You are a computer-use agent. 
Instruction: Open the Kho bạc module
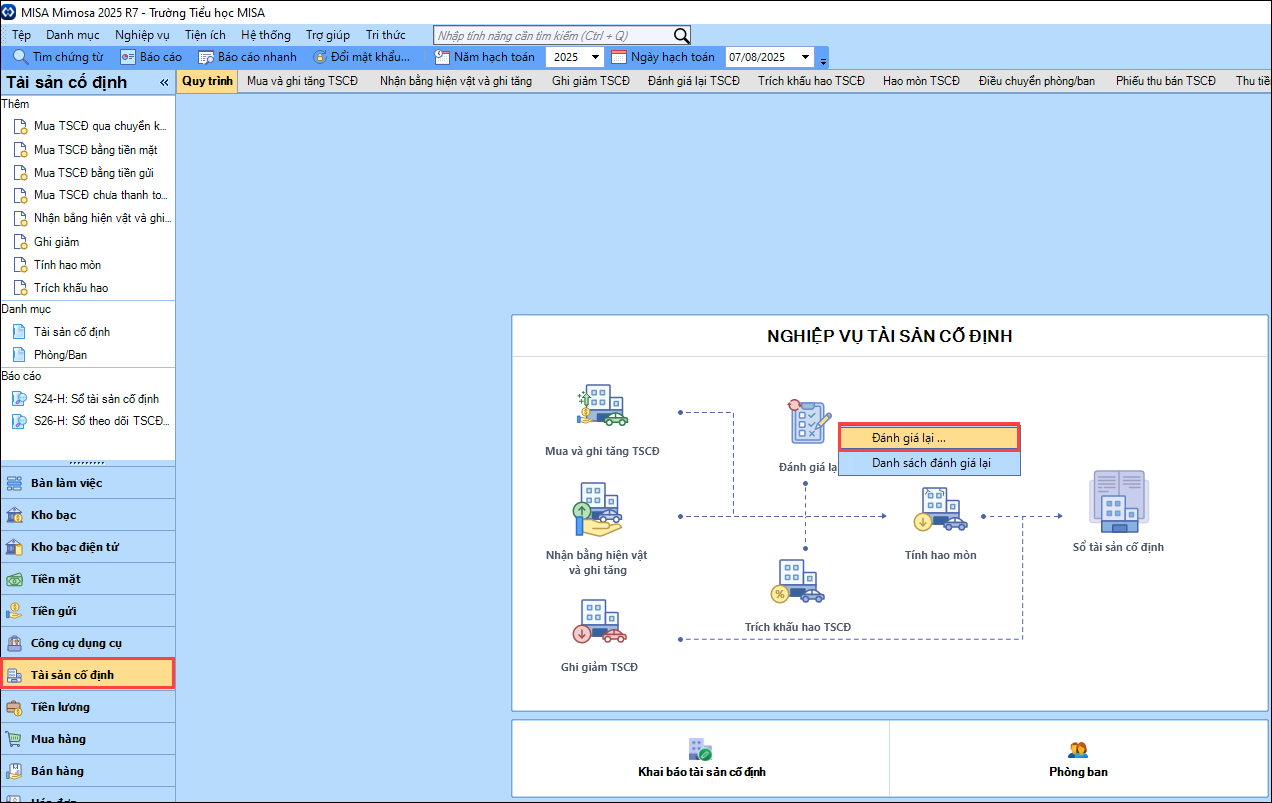88,515
